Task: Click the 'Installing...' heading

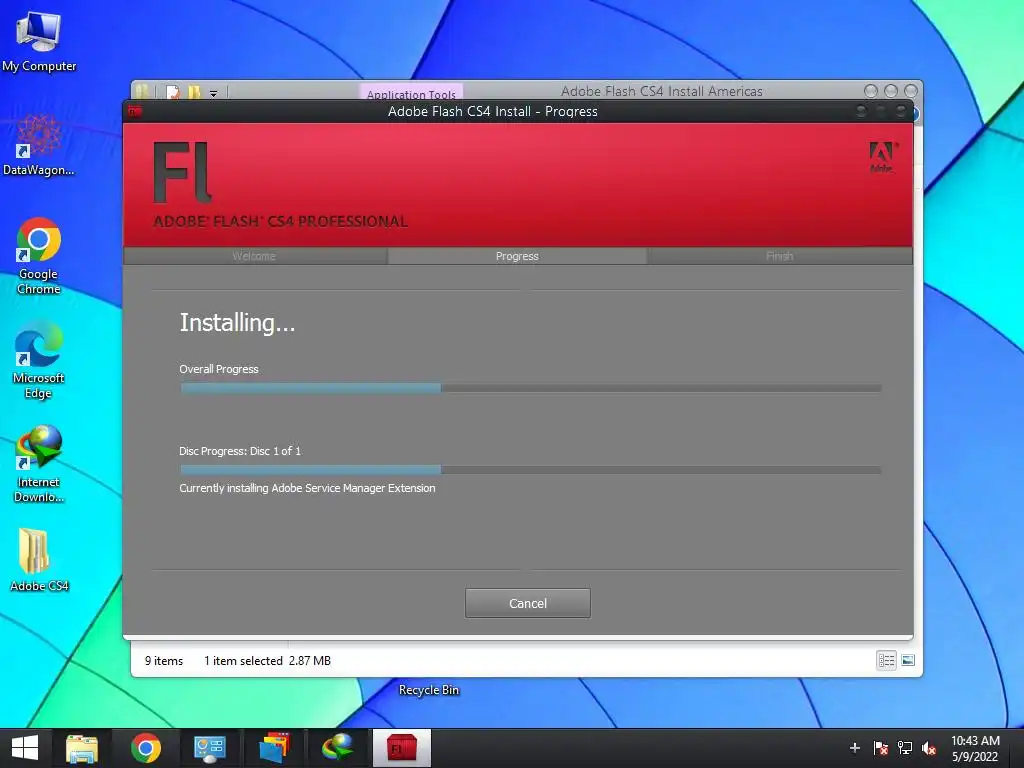Action: [x=237, y=323]
